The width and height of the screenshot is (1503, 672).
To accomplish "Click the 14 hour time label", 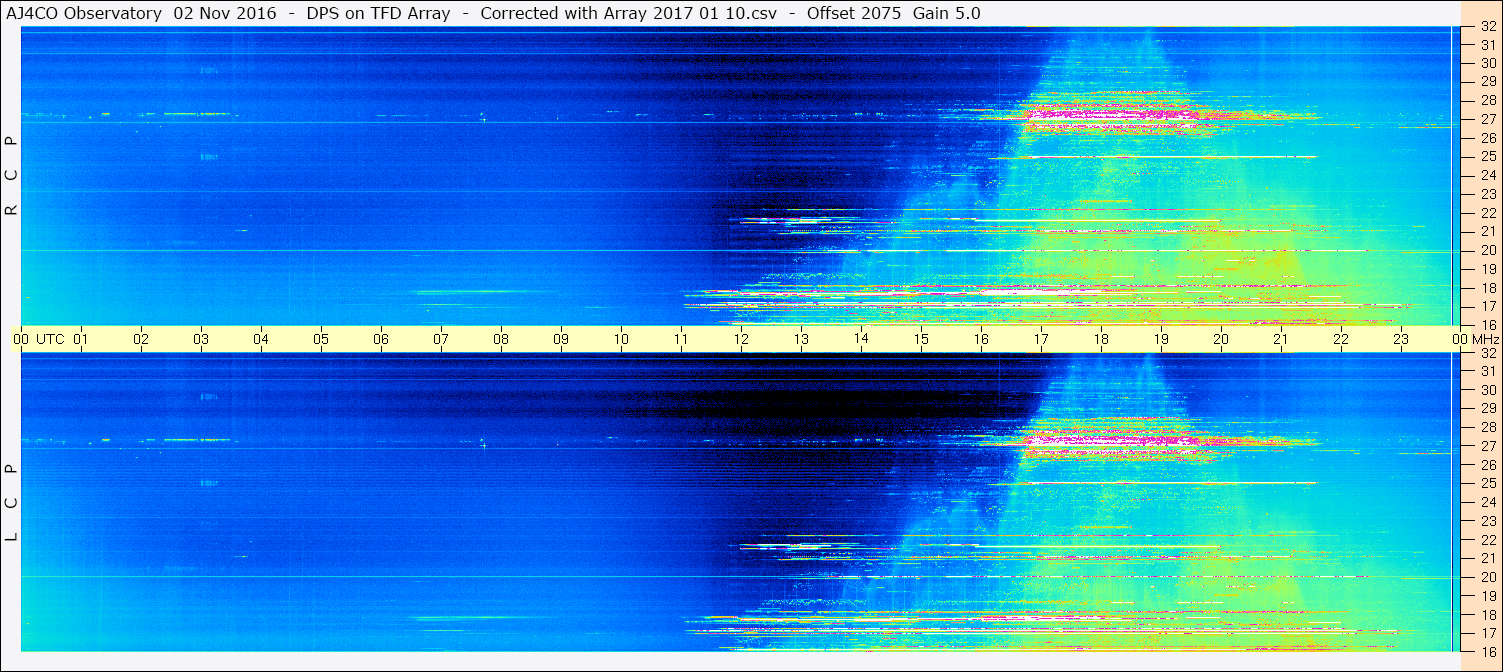I will point(861,340).
